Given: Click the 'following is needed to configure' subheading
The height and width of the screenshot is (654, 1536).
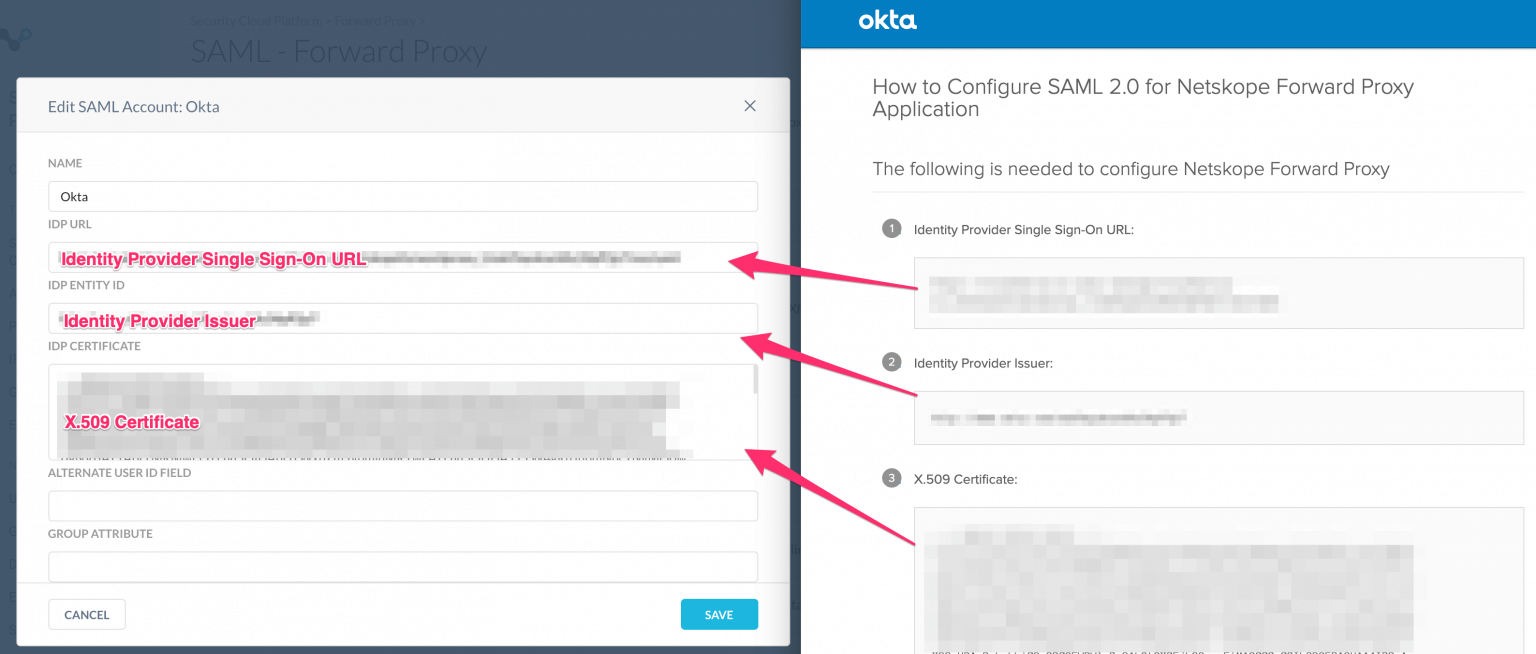Looking at the screenshot, I should pos(1131,169).
